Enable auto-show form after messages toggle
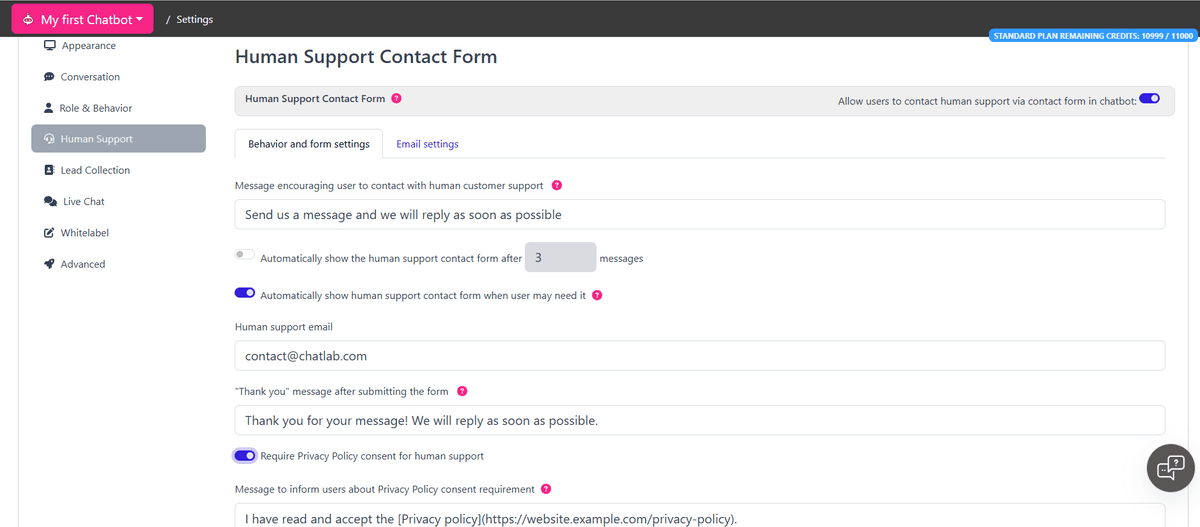Screen dimensions: 1200x527 click(245, 256)
